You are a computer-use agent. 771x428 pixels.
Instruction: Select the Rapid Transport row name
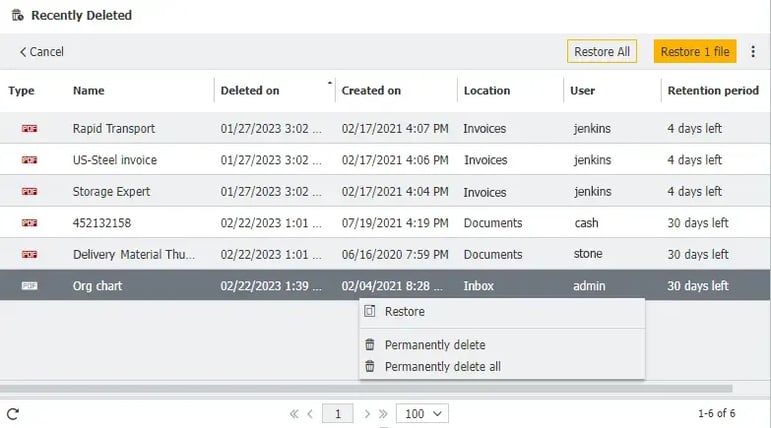coord(114,128)
